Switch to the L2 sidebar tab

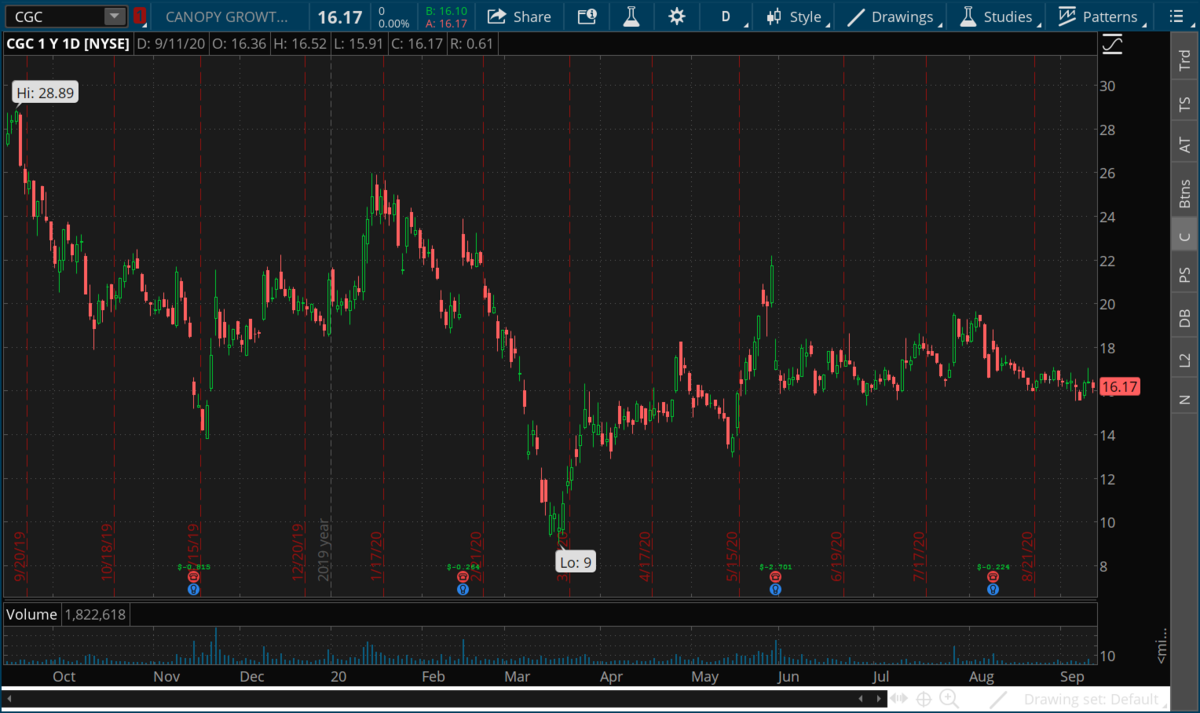click(1184, 359)
